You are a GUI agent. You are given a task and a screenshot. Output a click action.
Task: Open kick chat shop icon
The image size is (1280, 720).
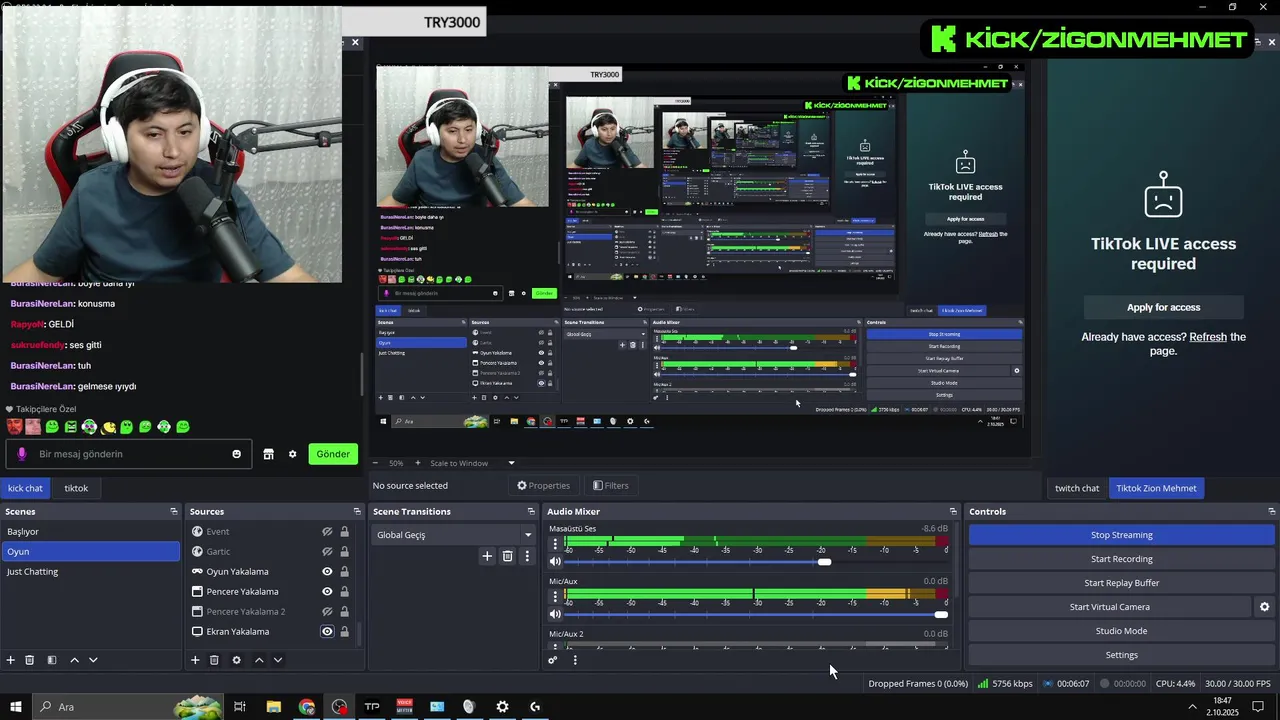coord(268,454)
